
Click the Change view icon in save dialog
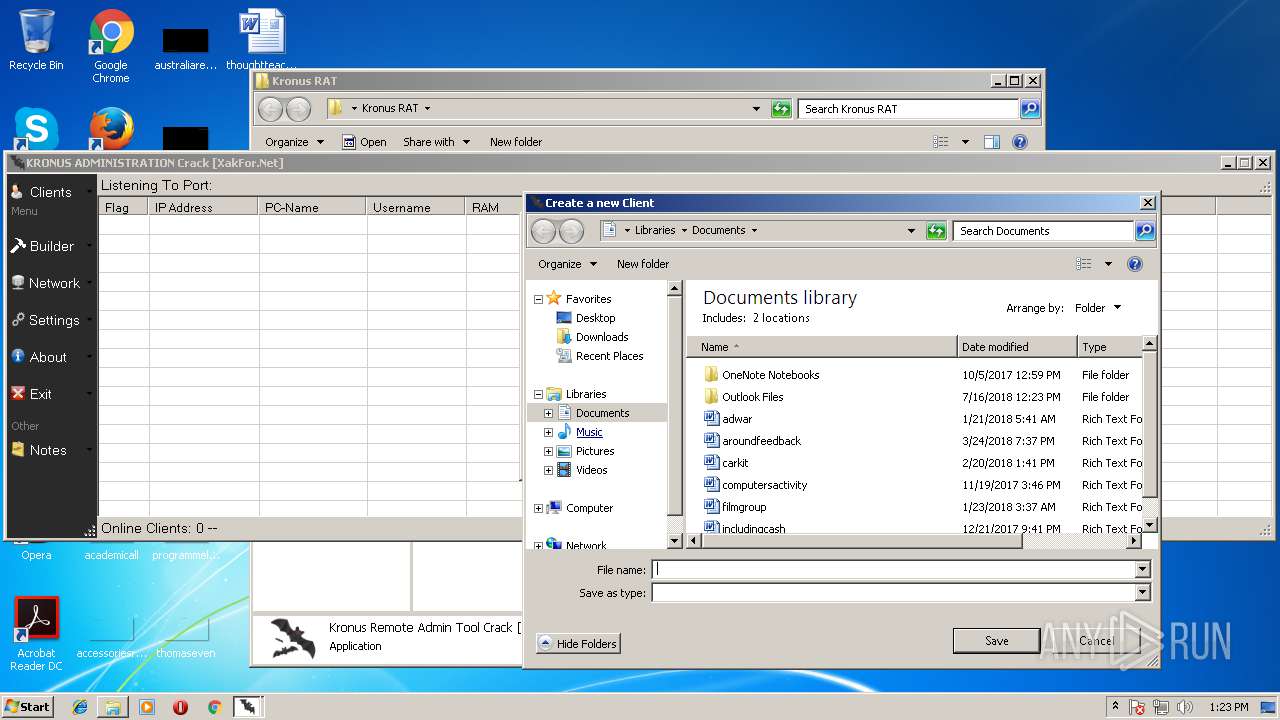click(x=1083, y=264)
